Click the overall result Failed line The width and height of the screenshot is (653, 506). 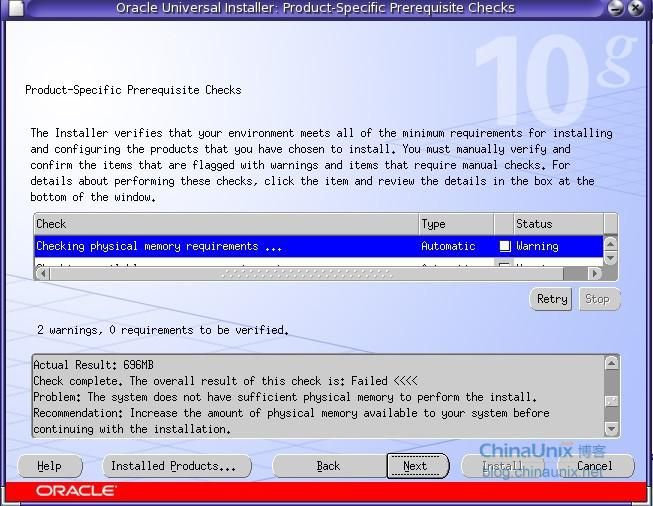coord(225,381)
